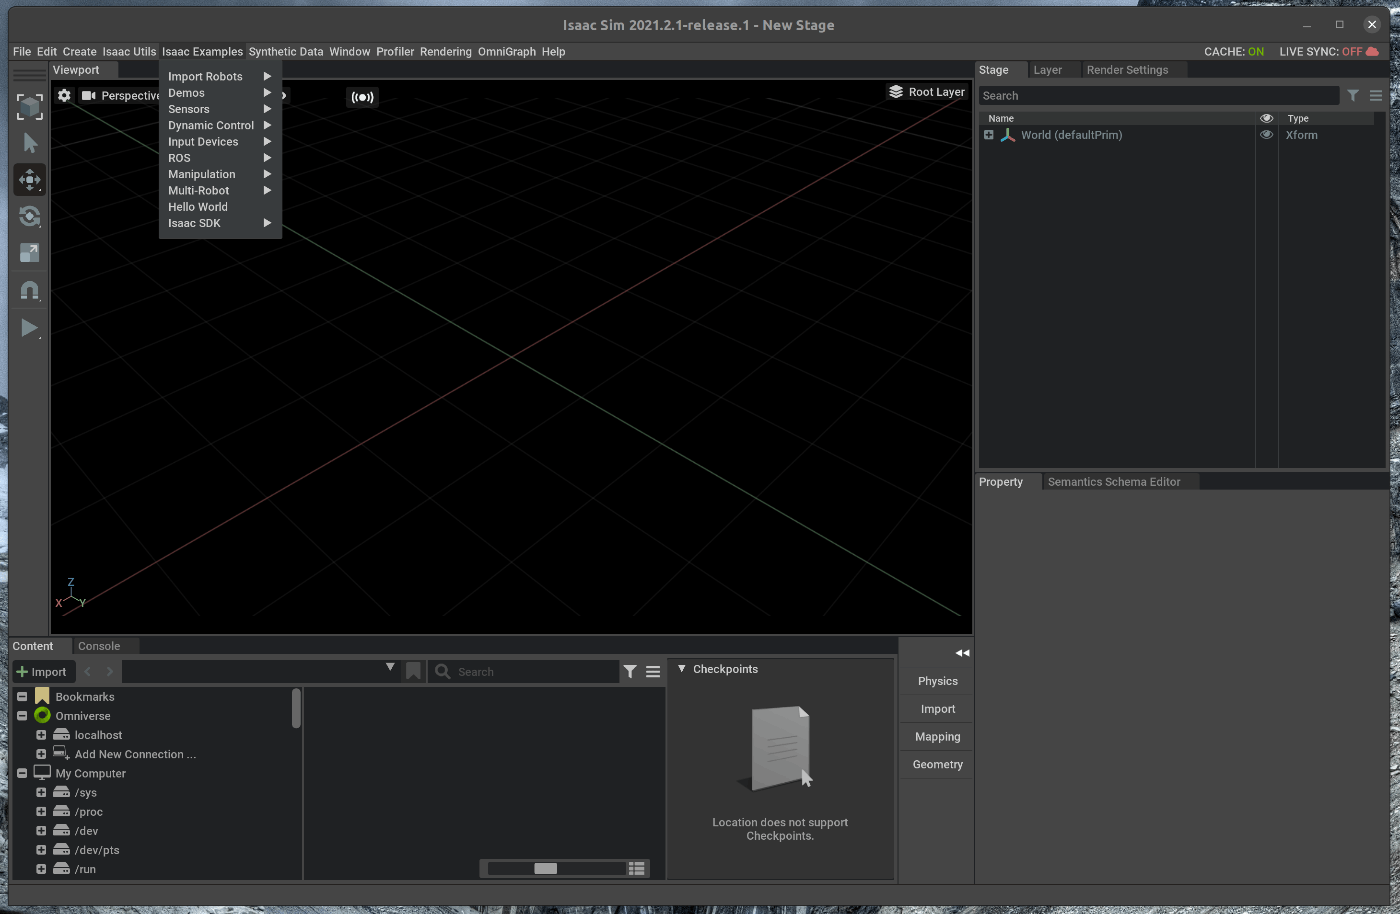The image size is (1400, 914).
Task: Click the bookmark icon beside path field
Action: [413, 672]
